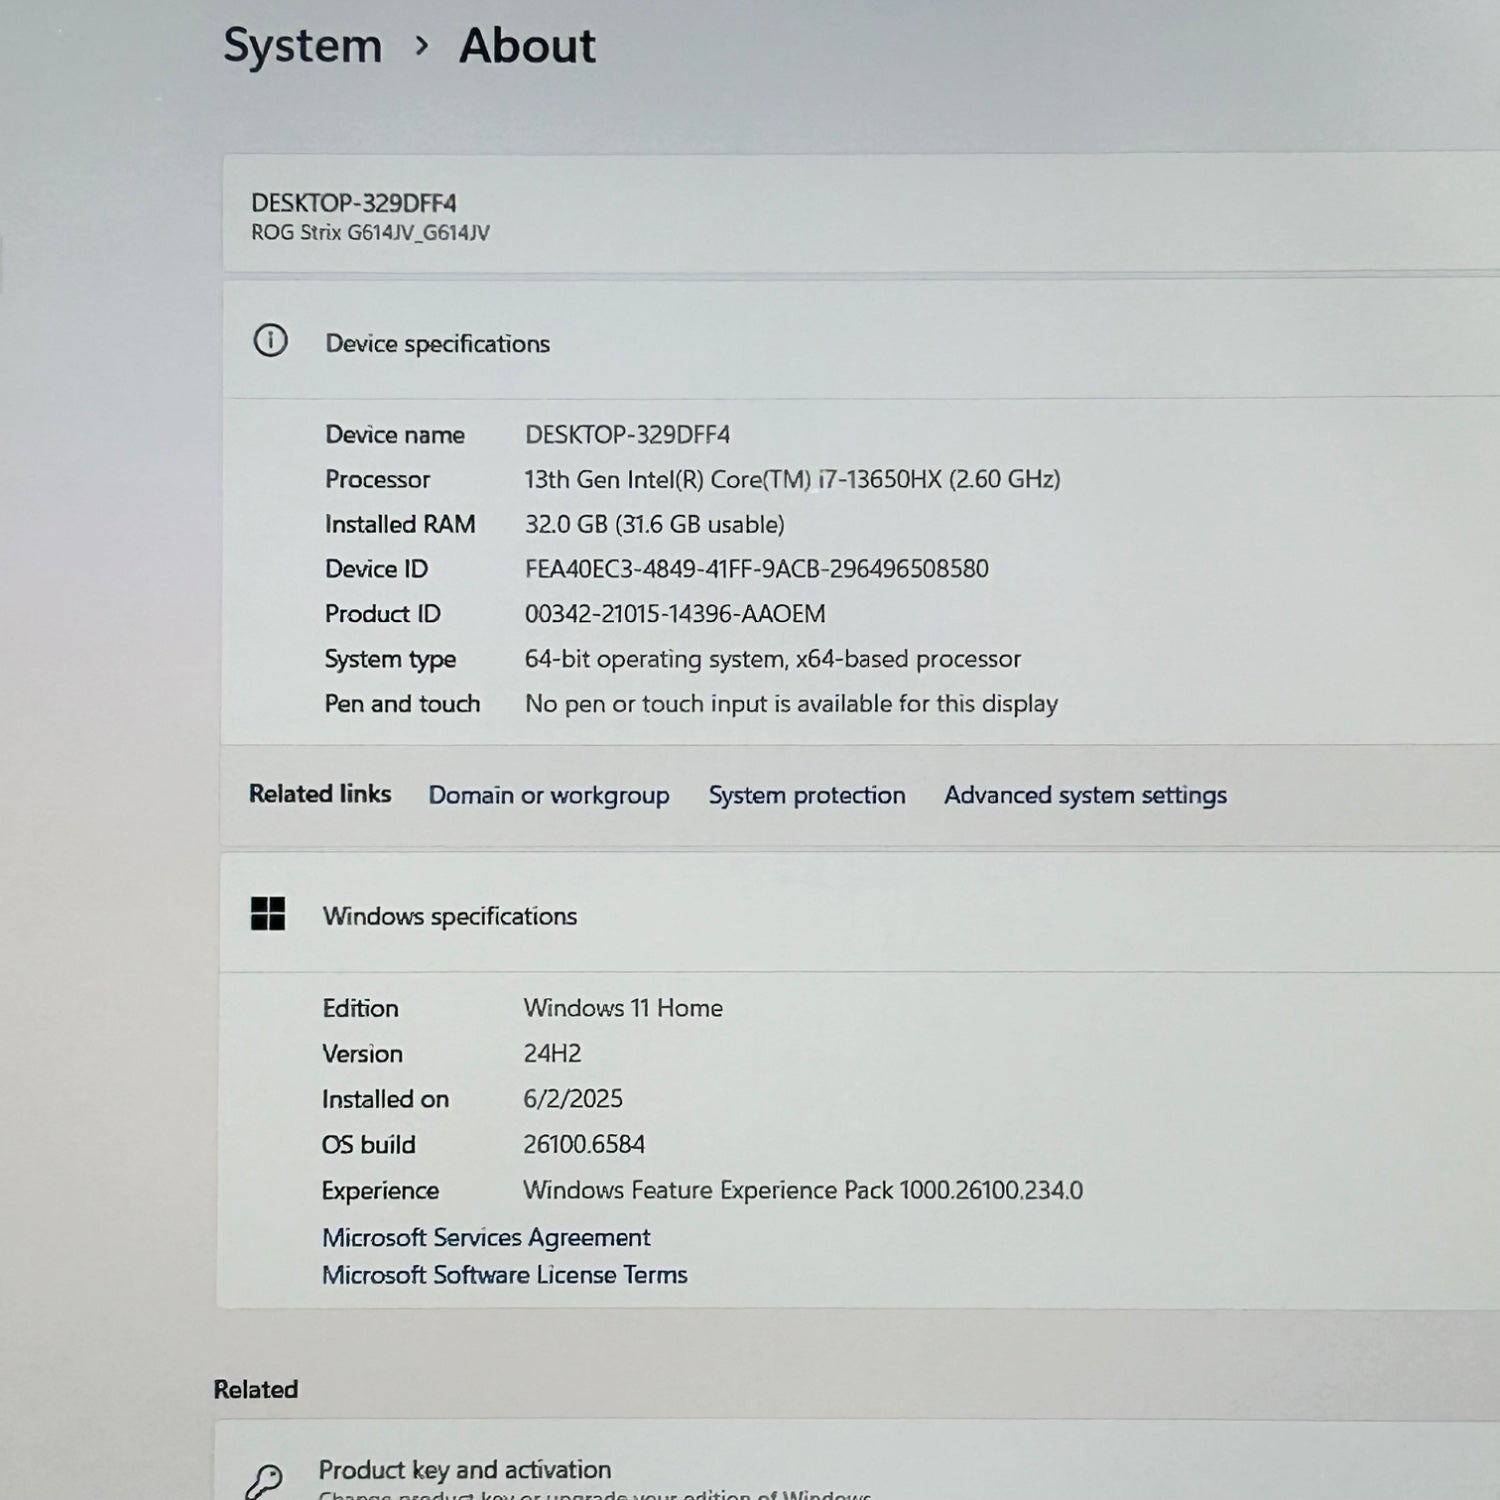Open Product key and activation
The height and width of the screenshot is (1500, 1500).
[x=857, y=1462]
